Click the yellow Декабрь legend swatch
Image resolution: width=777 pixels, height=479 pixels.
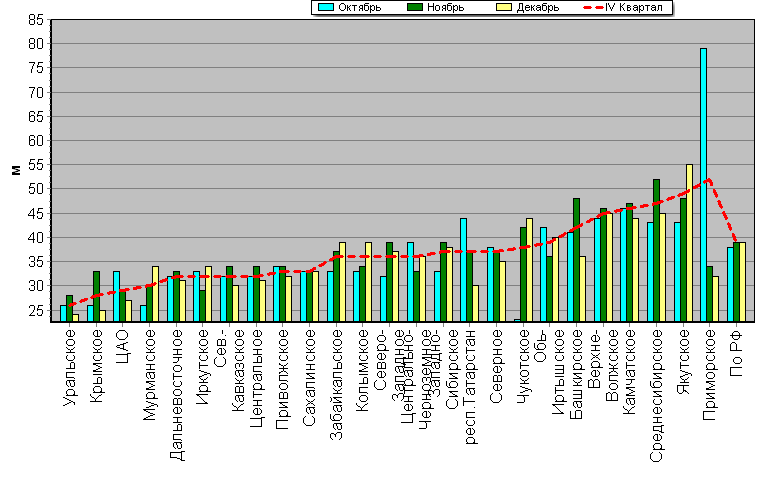503,7
